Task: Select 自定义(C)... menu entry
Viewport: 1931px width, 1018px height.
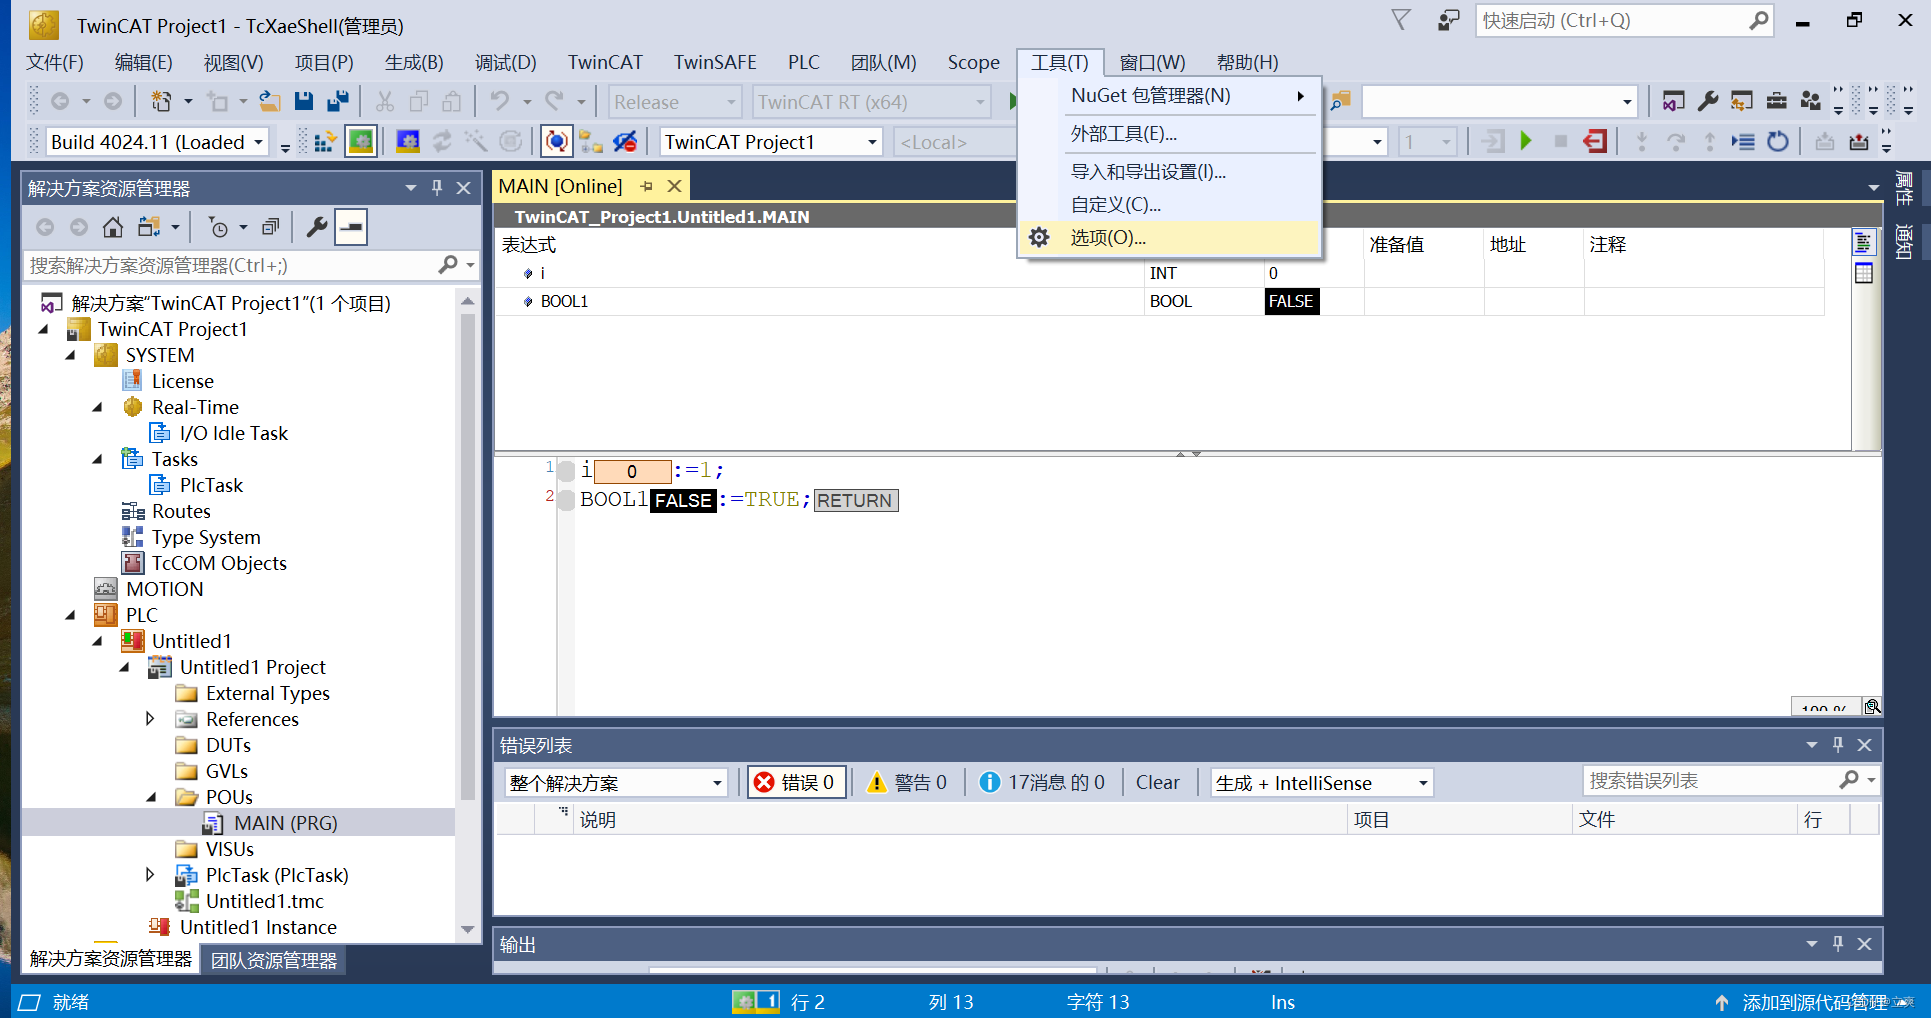Action: click(1169, 204)
